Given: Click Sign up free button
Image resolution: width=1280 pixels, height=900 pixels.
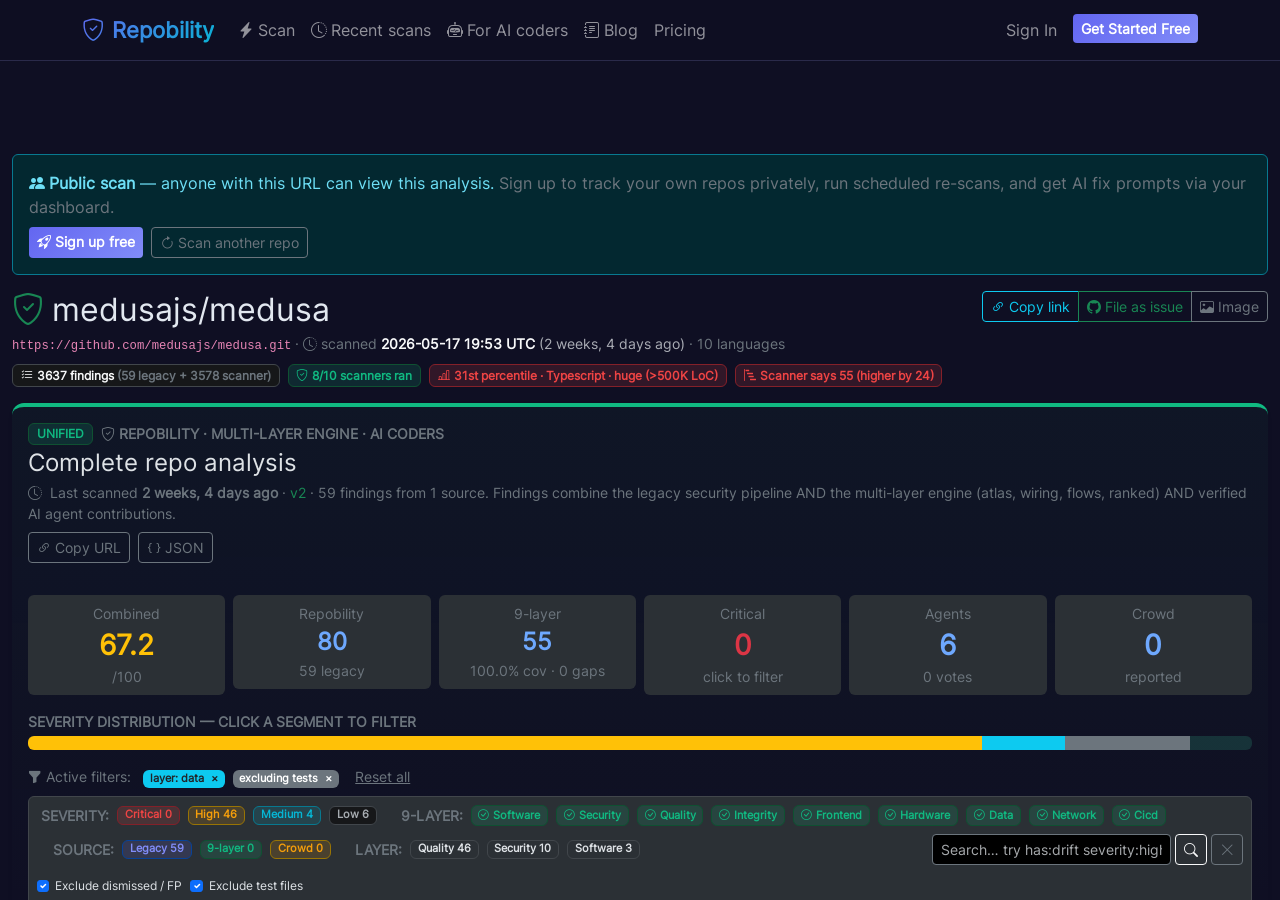Looking at the screenshot, I should tap(86, 242).
